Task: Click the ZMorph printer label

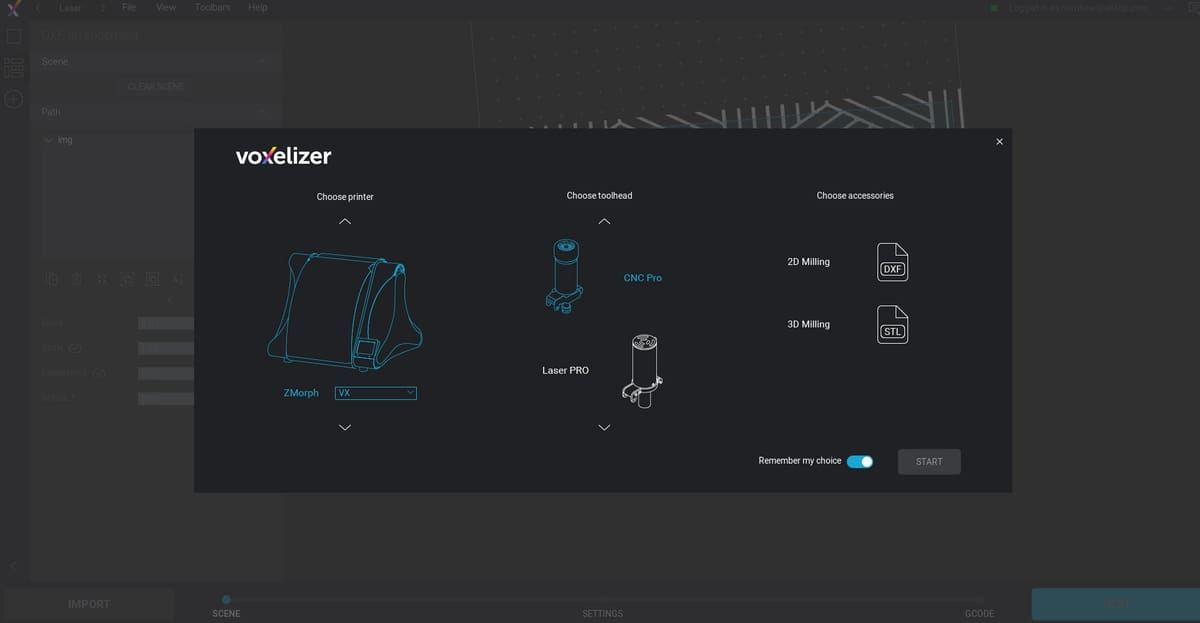Action: tap(301, 393)
